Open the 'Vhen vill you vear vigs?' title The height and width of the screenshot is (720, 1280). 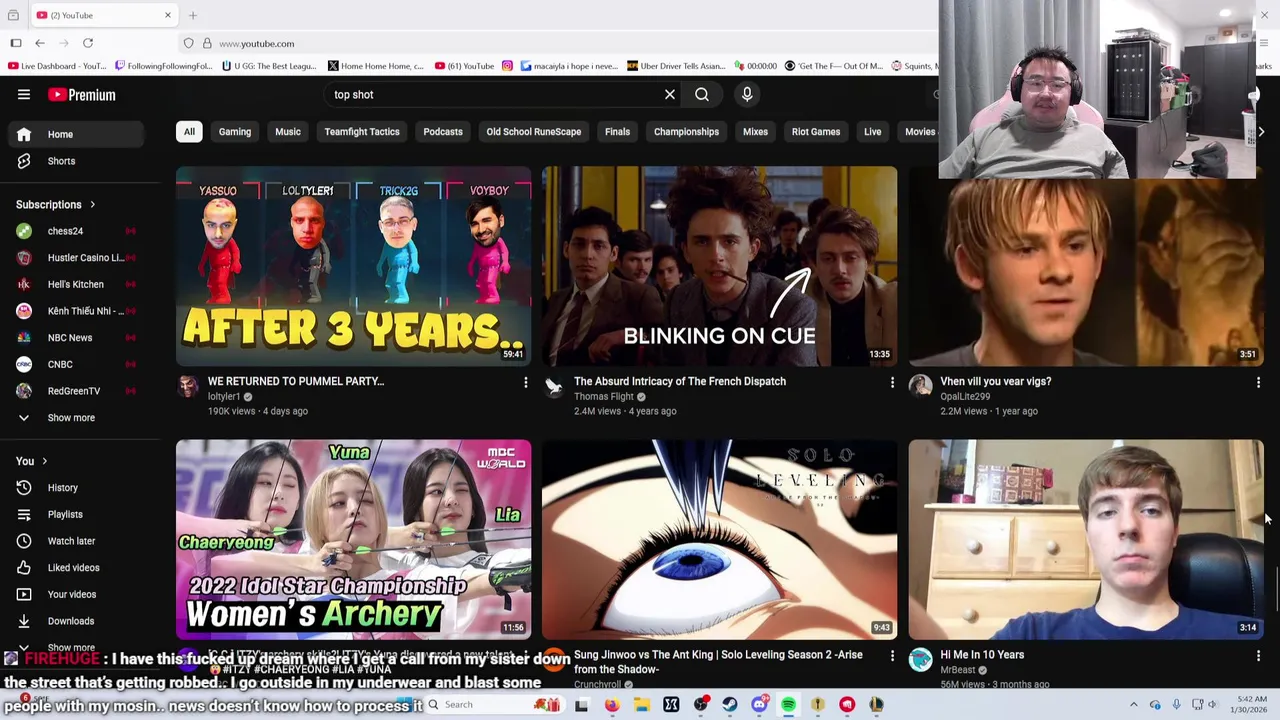point(995,381)
